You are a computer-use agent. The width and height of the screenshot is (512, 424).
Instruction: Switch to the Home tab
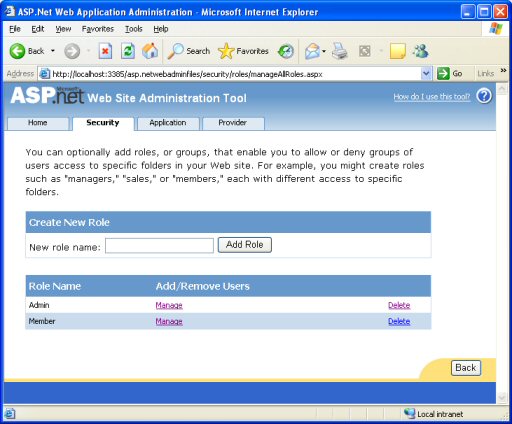point(38,123)
